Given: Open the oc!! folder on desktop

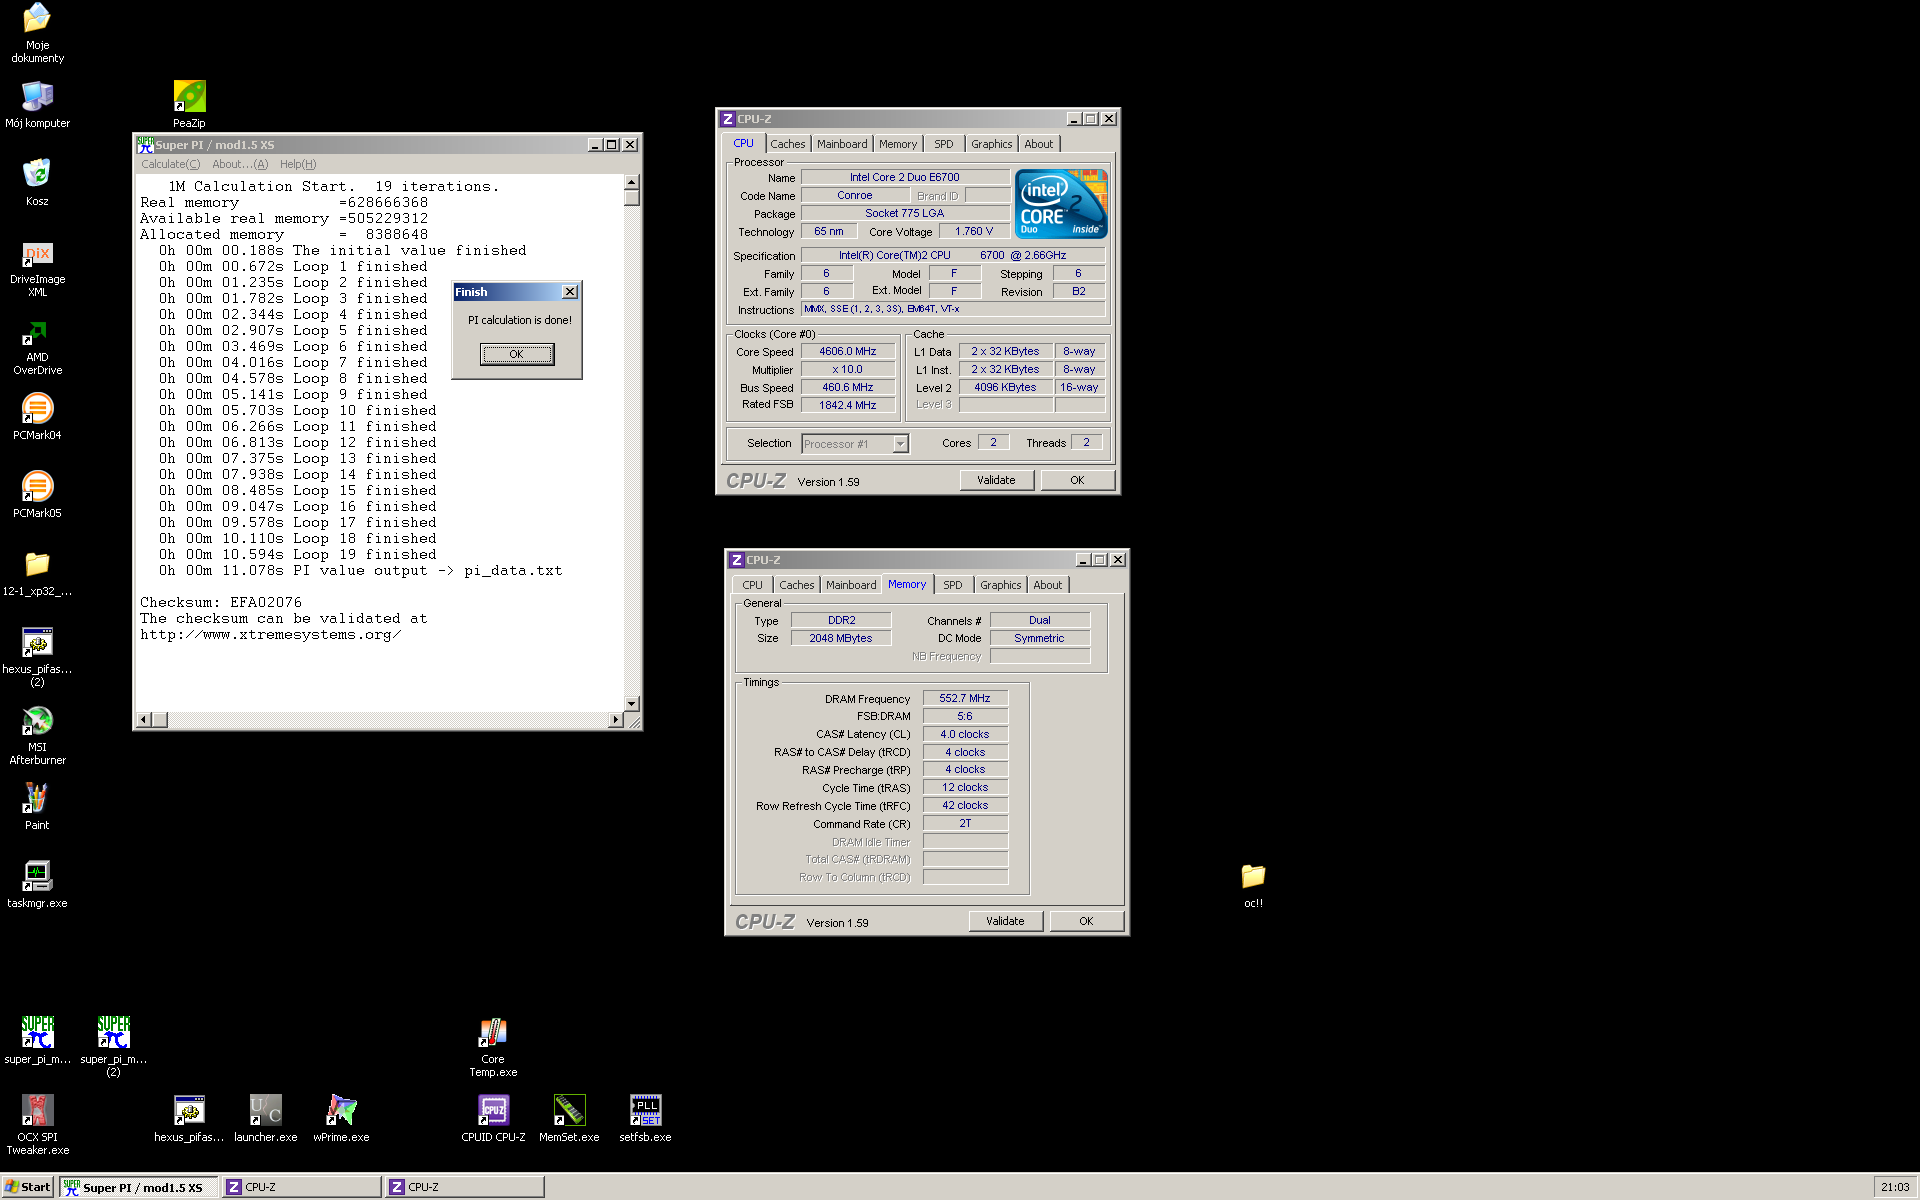Looking at the screenshot, I should [1253, 884].
